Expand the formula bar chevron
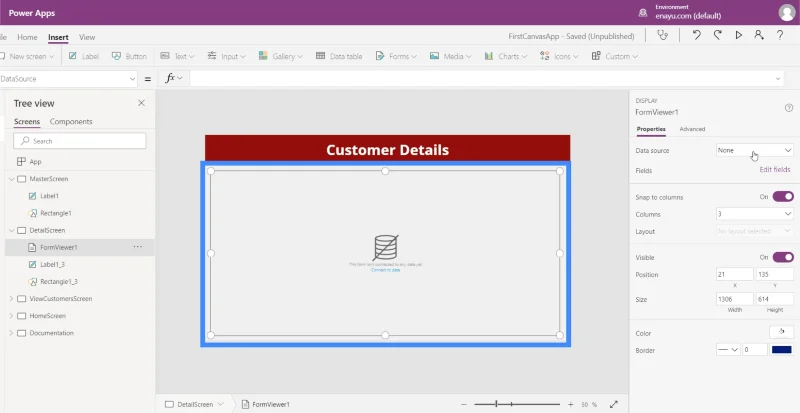 pyautogui.click(x=778, y=79)
